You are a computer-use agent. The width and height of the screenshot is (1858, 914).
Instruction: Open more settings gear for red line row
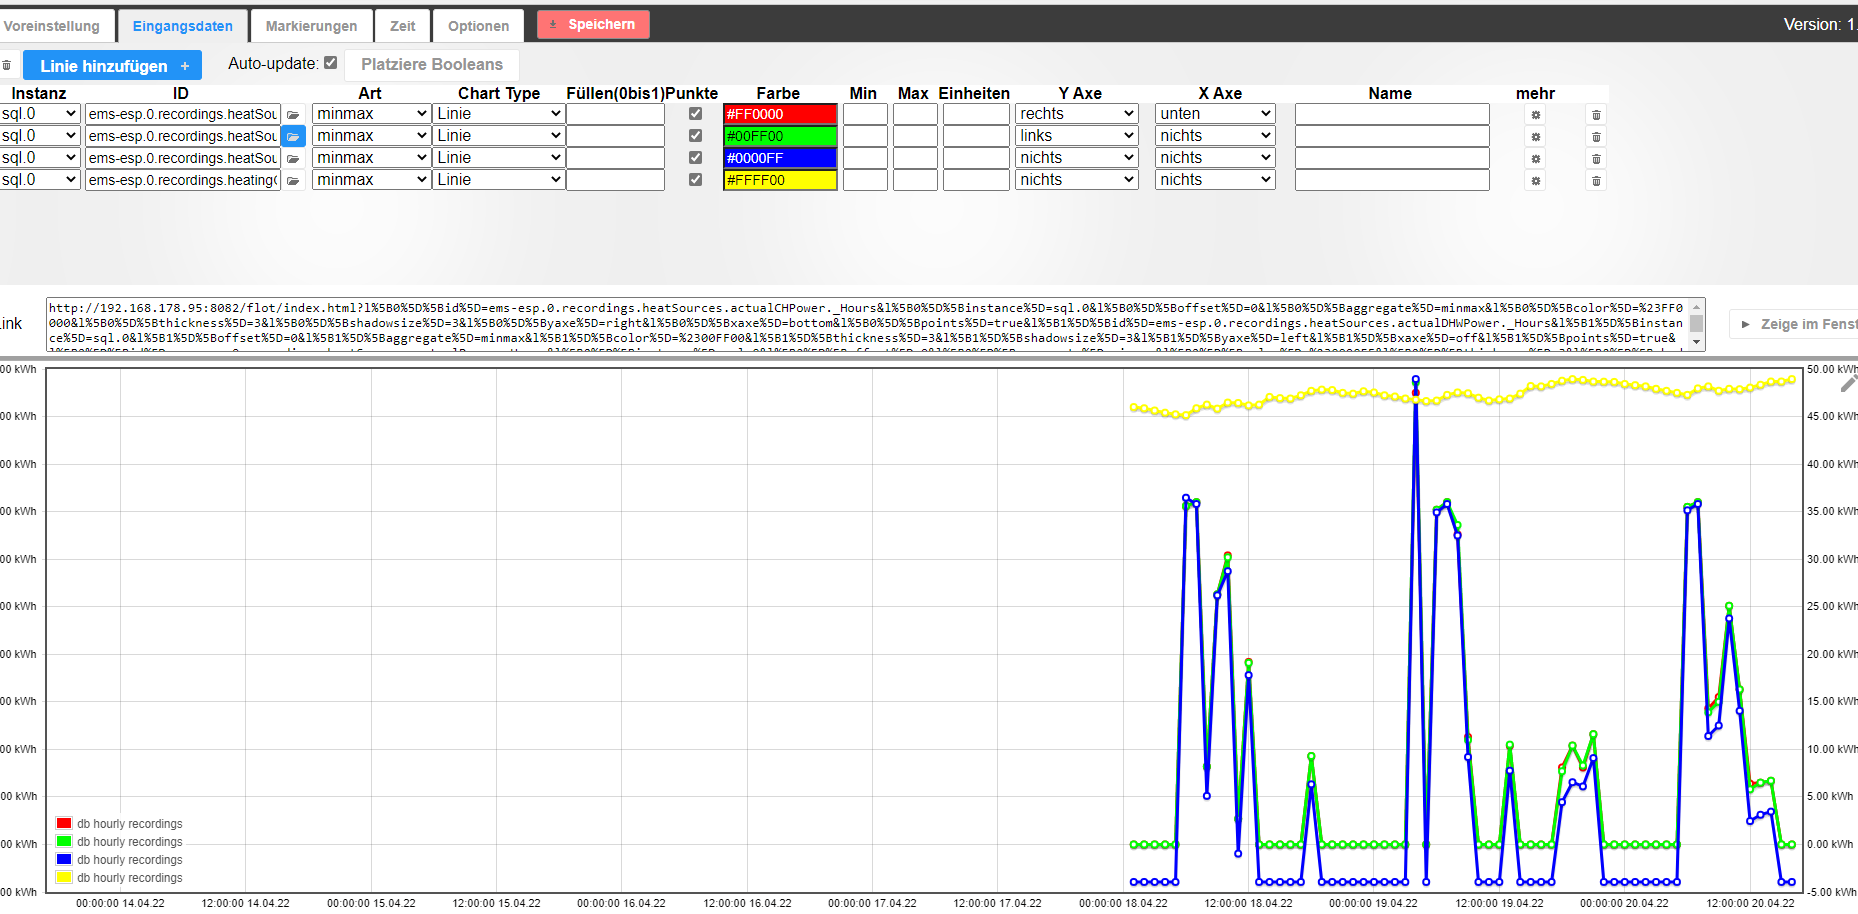(1536, 115)
